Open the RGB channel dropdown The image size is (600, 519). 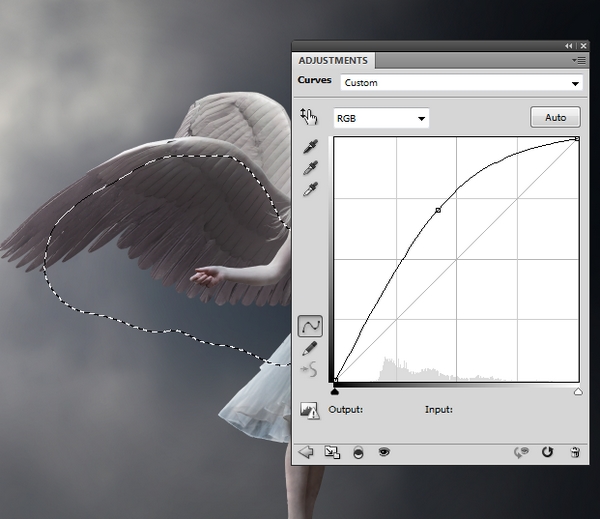click(x=381, y=118)
